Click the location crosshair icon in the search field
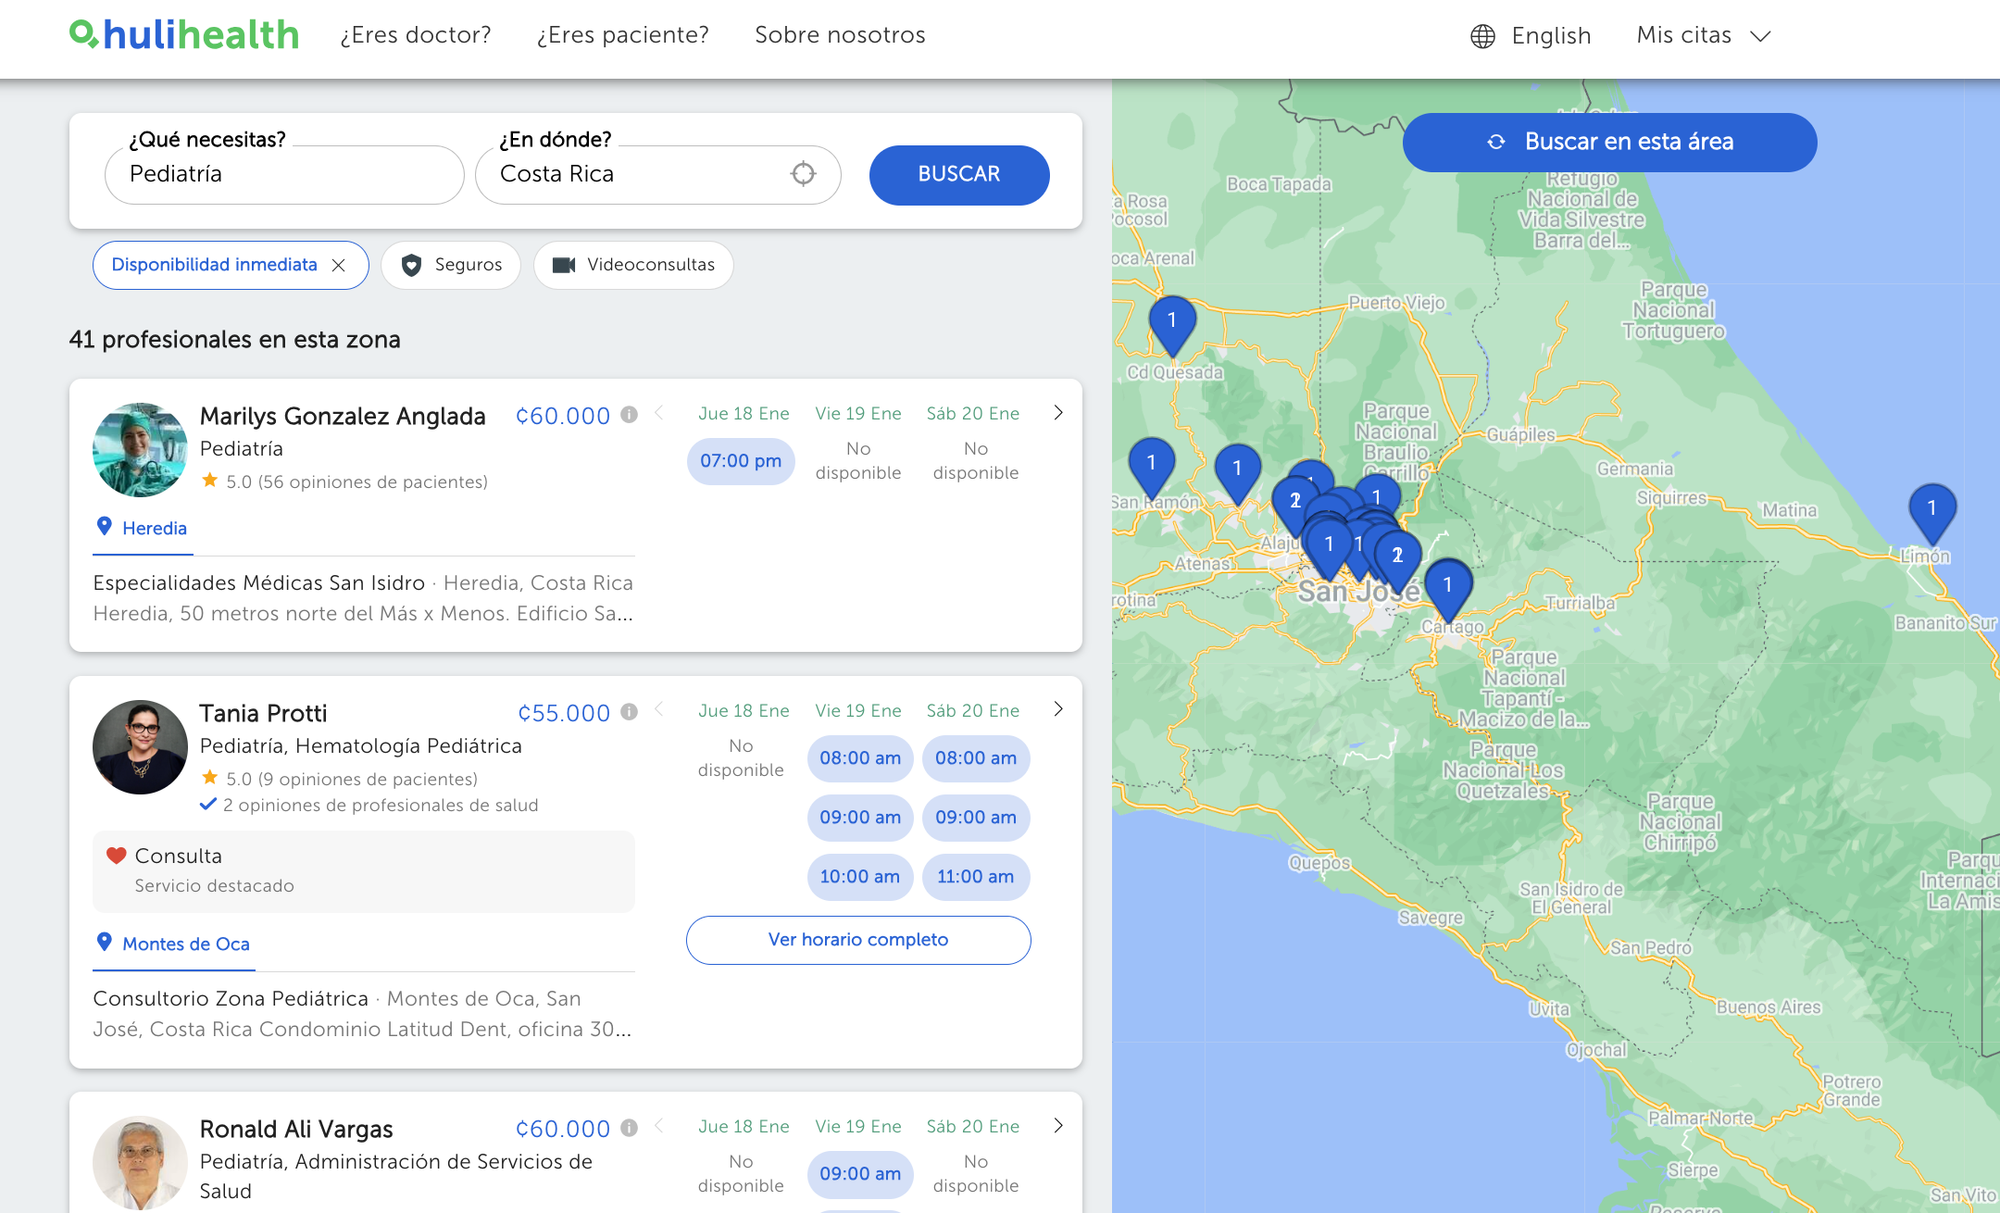 (x=803, y=174)
